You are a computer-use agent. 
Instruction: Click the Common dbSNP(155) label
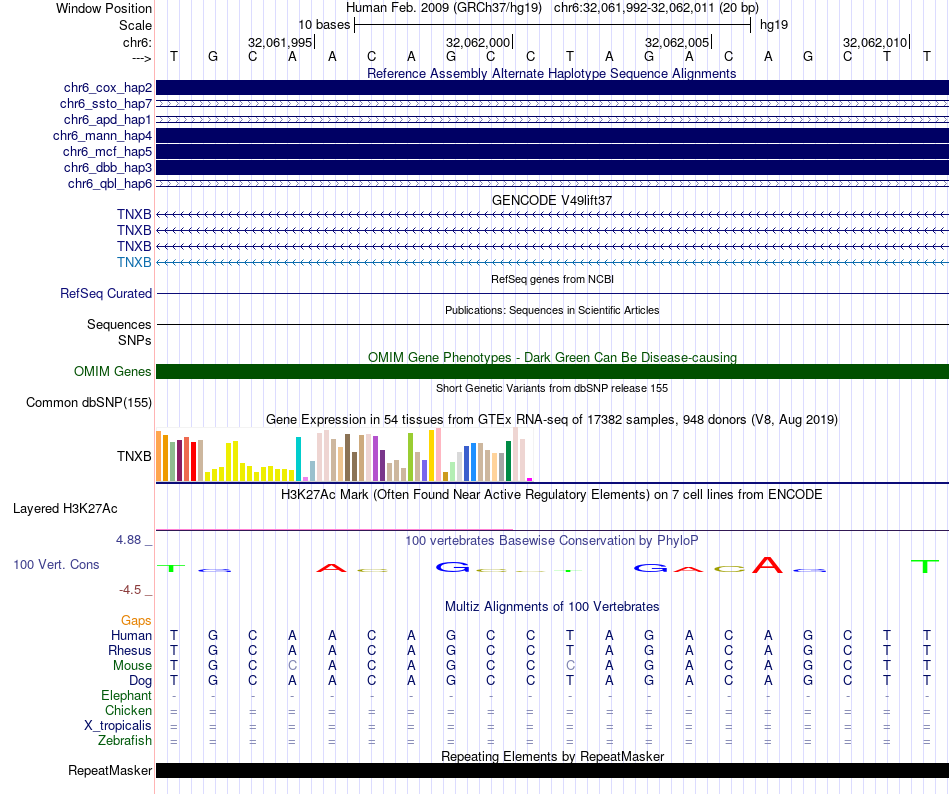[x=88, y=403]
